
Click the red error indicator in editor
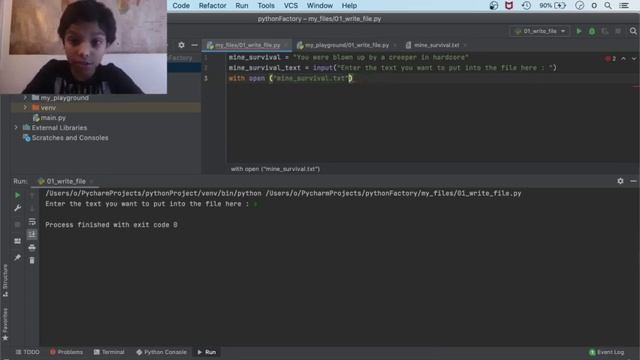[611, 59]
